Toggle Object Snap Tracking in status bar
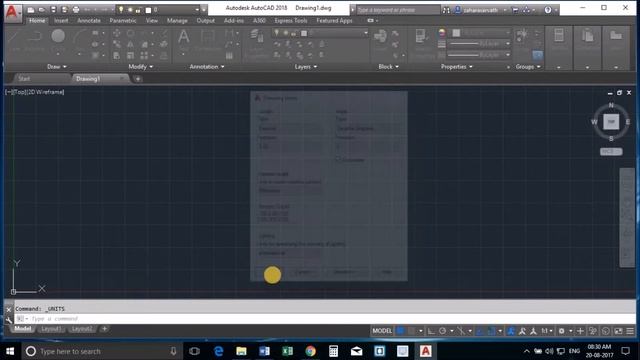This screenshot has height=360, width=640. click(x=480, y=331)
